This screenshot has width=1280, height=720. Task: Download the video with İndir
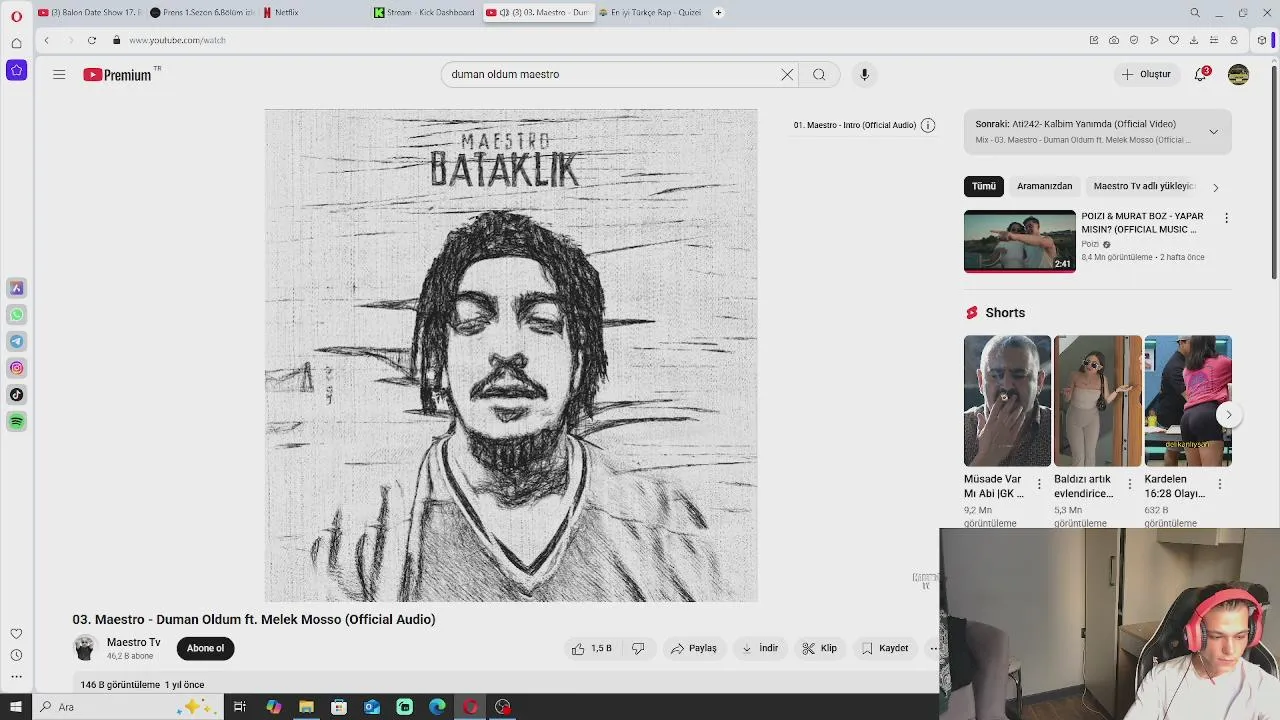[x=759, y=648]
